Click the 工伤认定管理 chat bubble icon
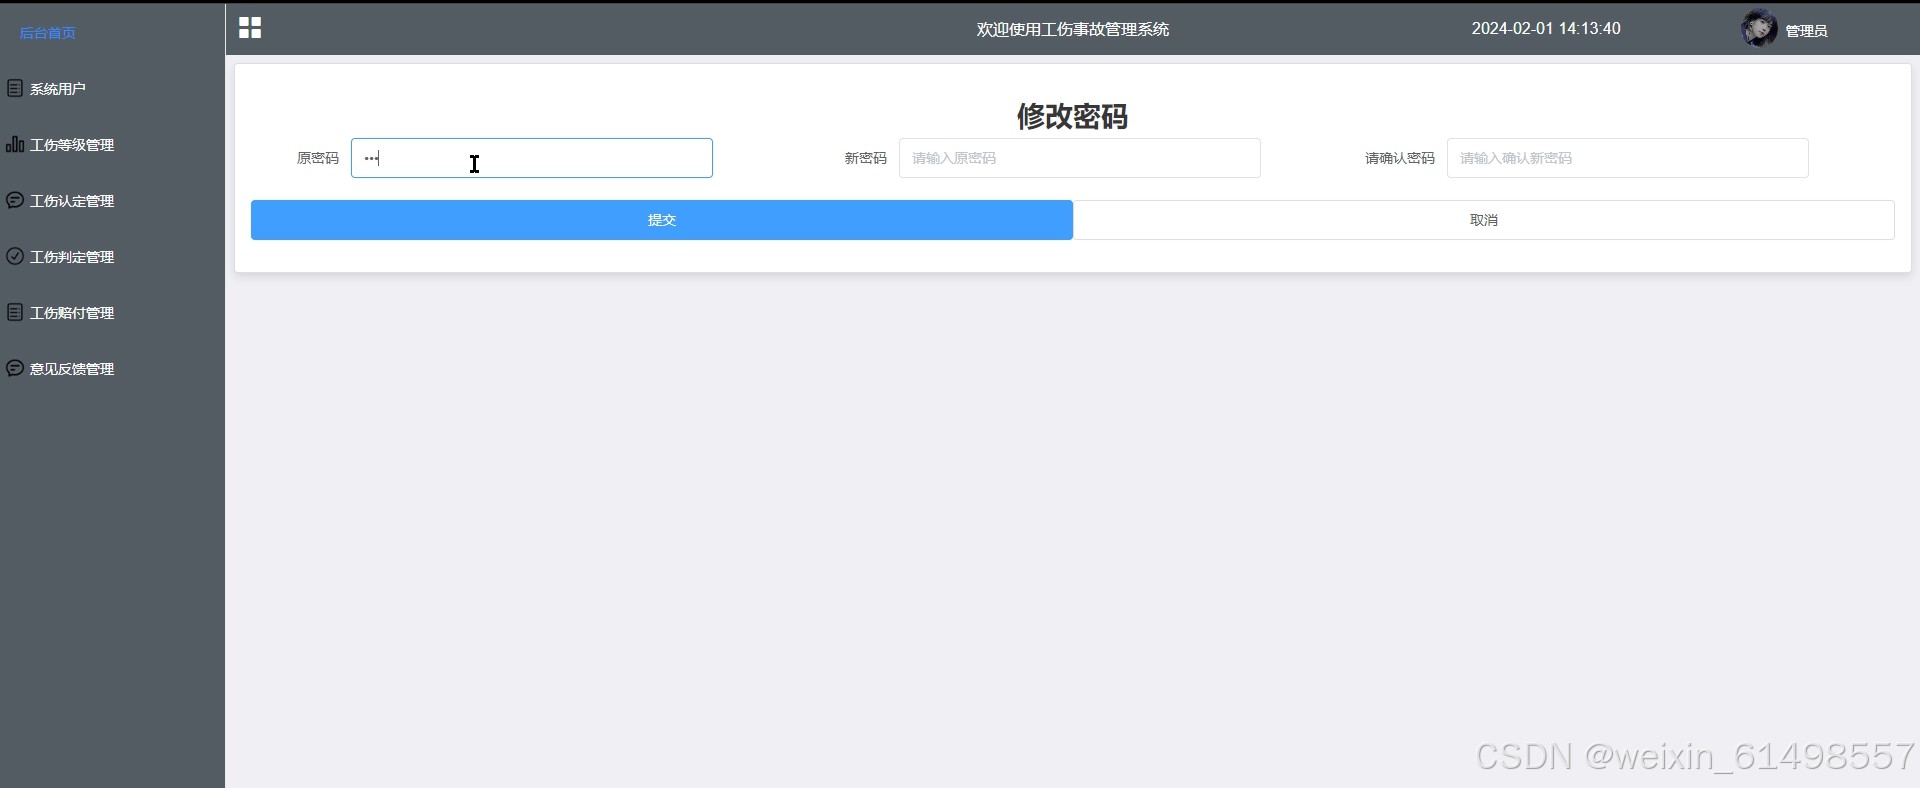 click(15, 200)
